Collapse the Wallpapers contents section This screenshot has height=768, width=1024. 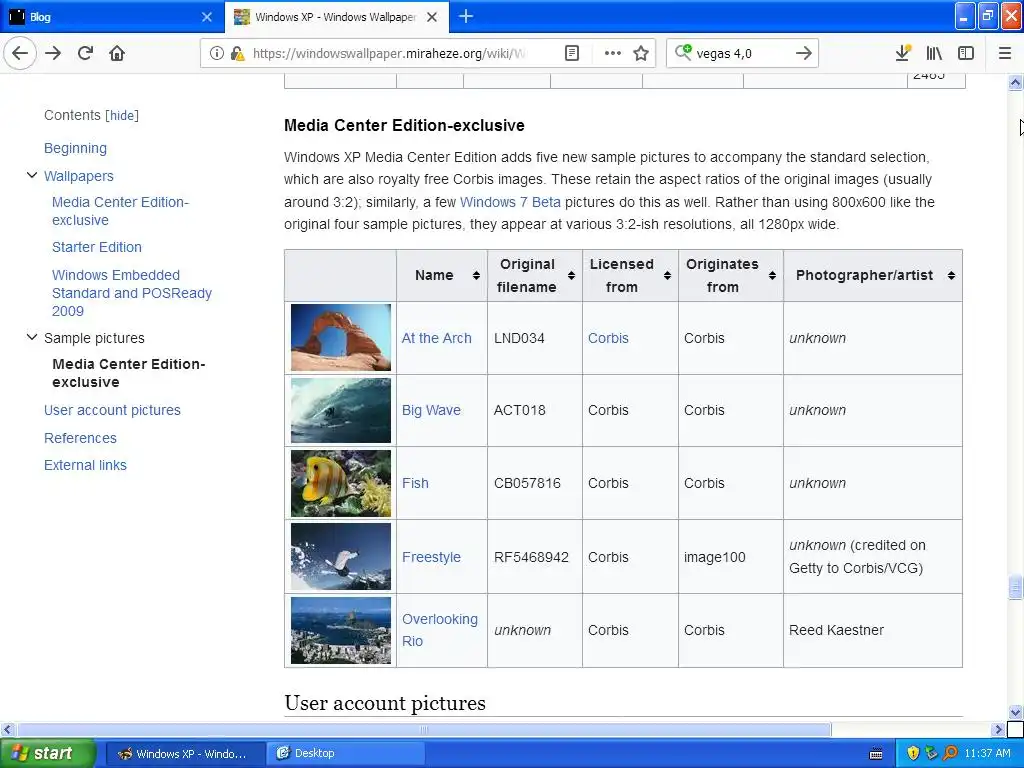(x=31, y=175)
